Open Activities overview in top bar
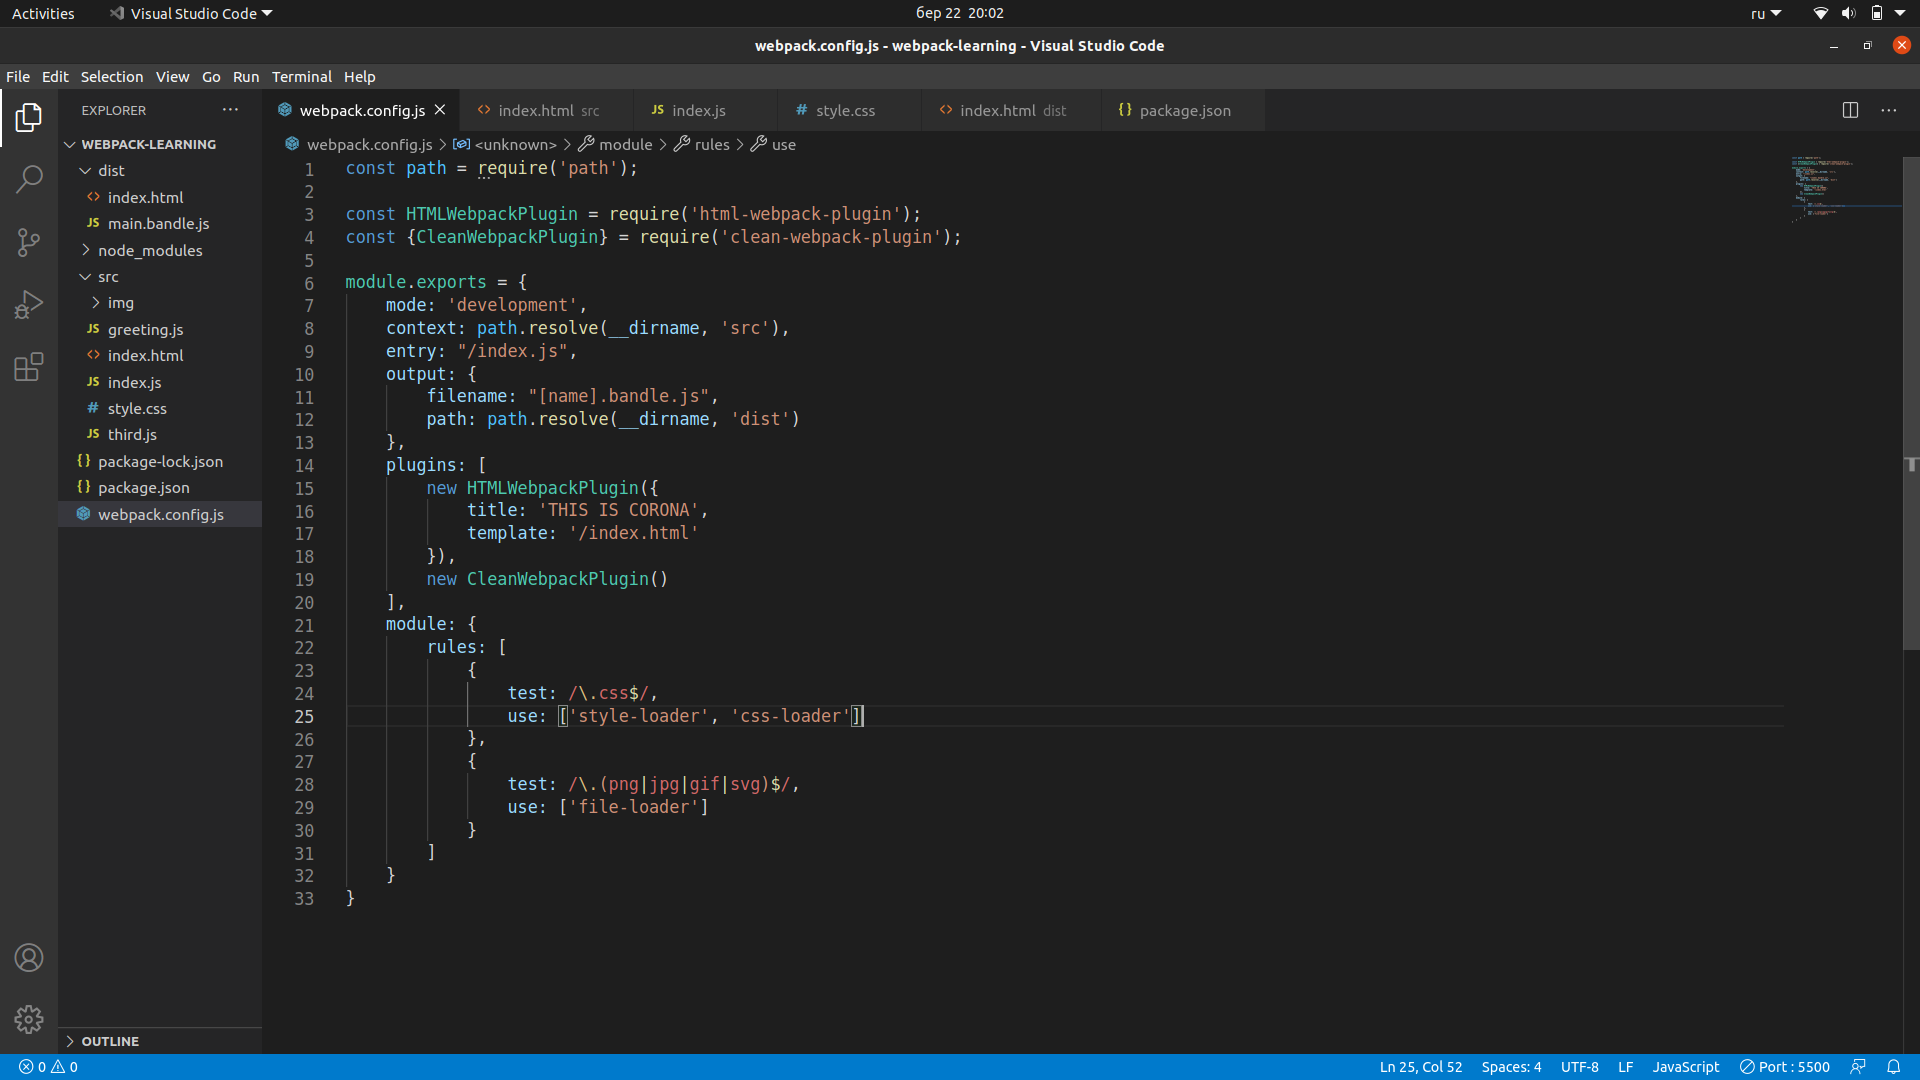The image size is (1920, 1080). pyautogui.click(x=43, y=13)
